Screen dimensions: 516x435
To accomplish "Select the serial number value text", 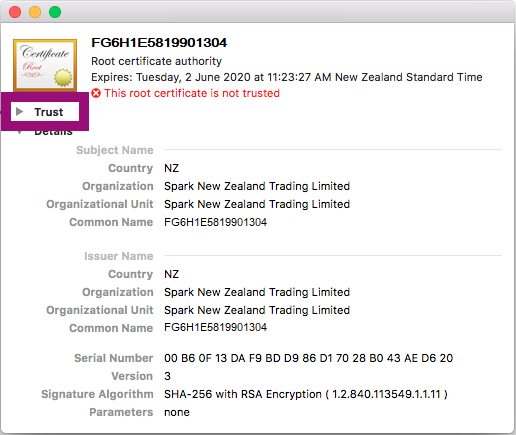I will tap(308, 358).
